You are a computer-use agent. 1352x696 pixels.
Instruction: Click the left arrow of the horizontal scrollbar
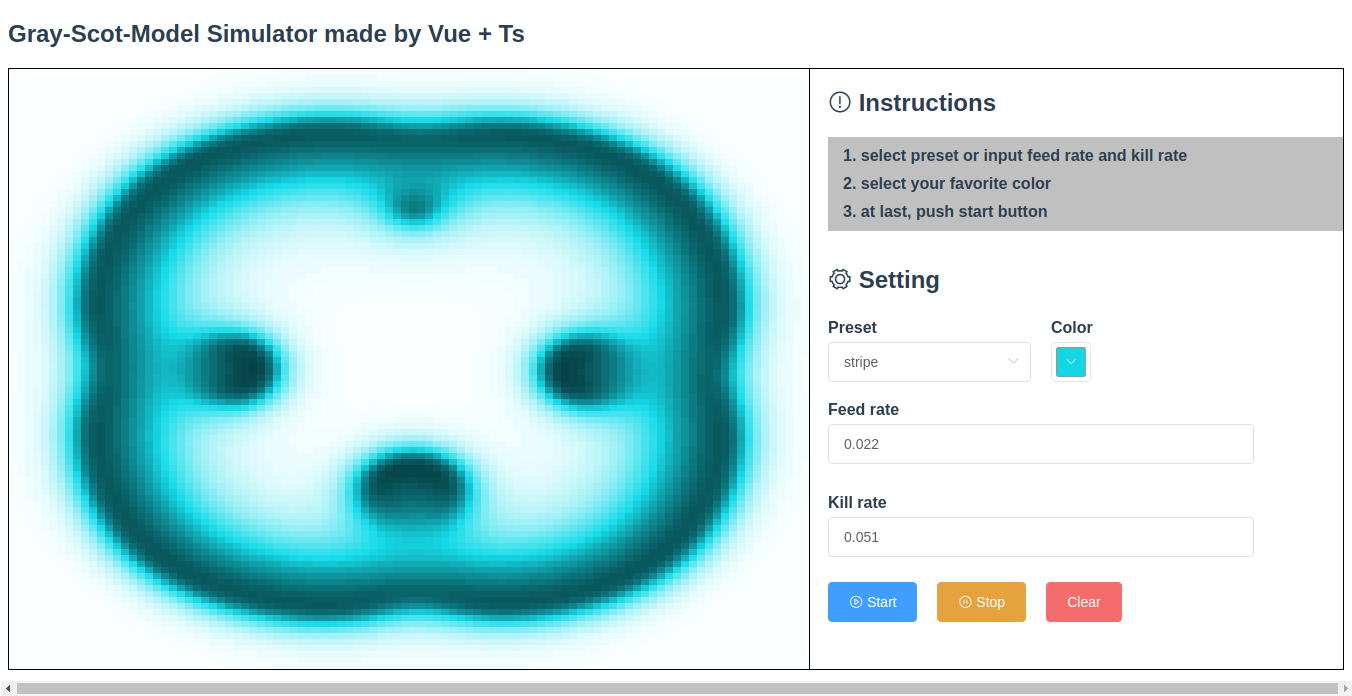pos(6,687)
